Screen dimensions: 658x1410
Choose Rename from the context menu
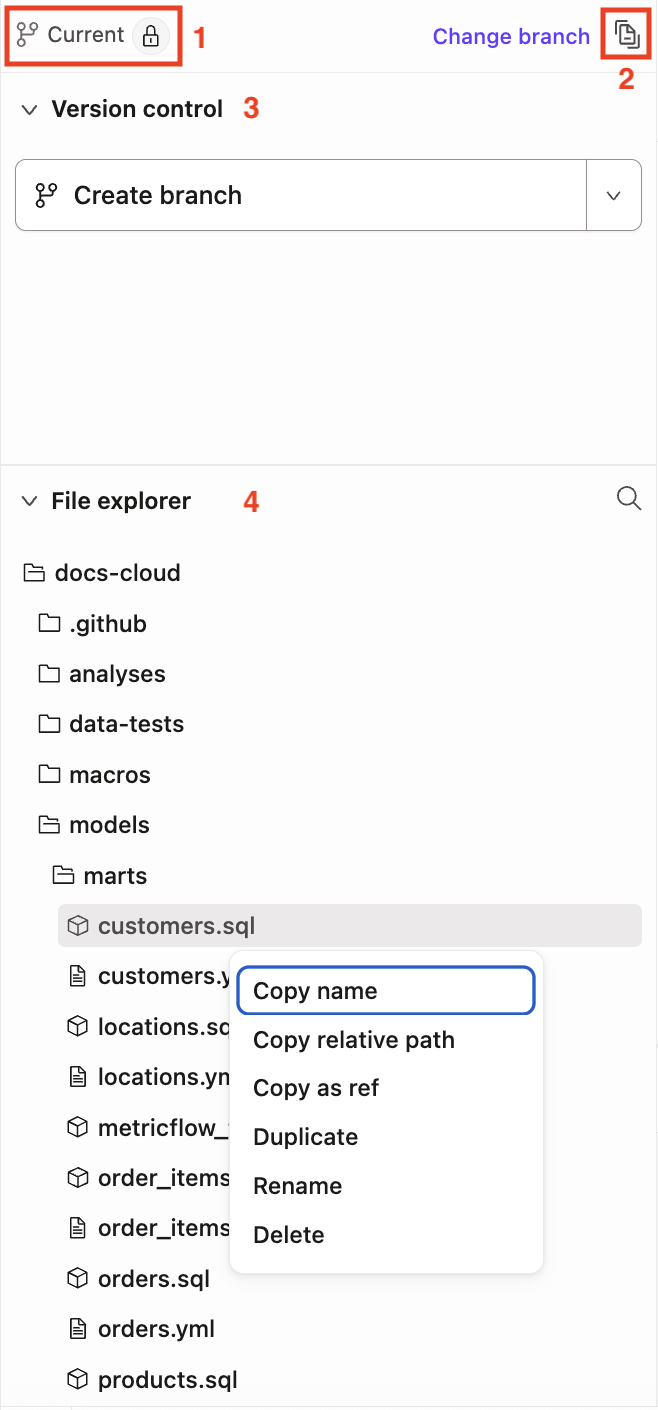point(297,1186)
